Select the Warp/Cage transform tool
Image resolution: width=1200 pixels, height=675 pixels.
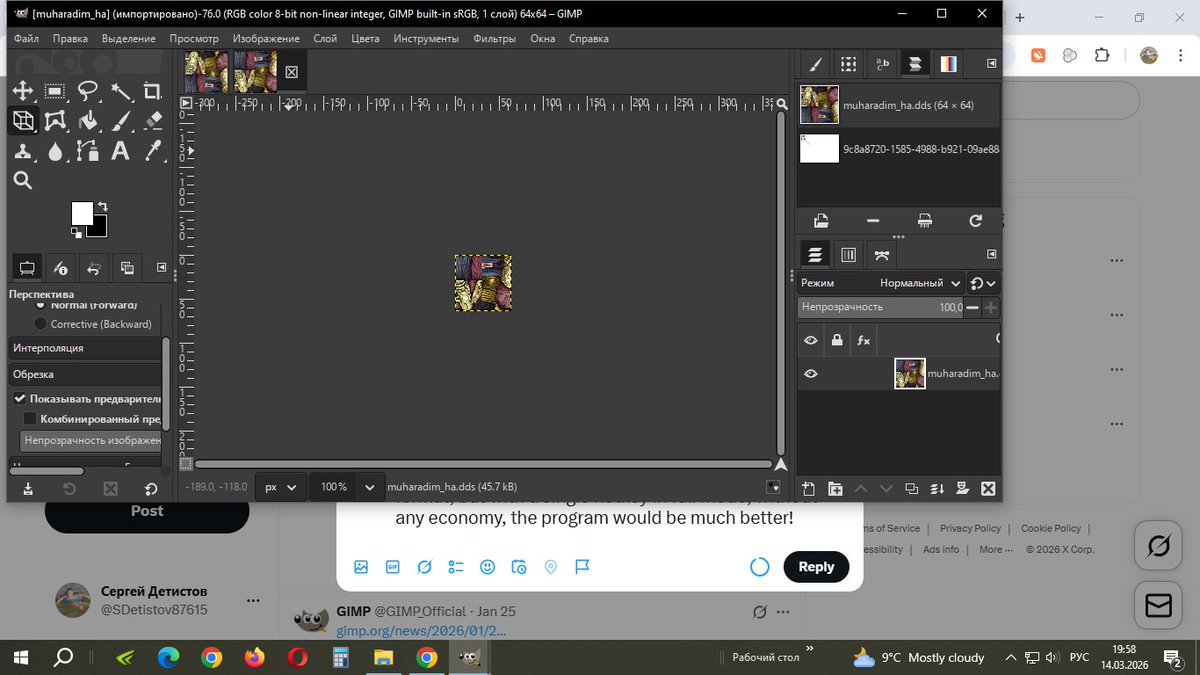coord(55,121)
